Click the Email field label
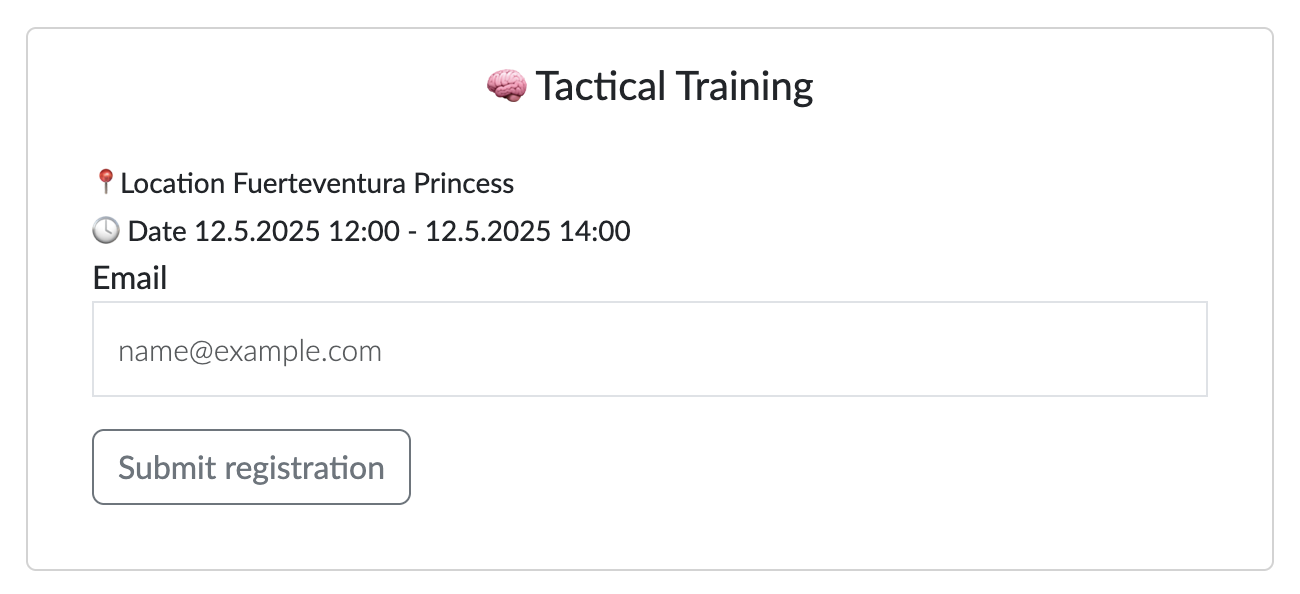The width and height of the screenshot is (1300, 594). tap(130, 278)
